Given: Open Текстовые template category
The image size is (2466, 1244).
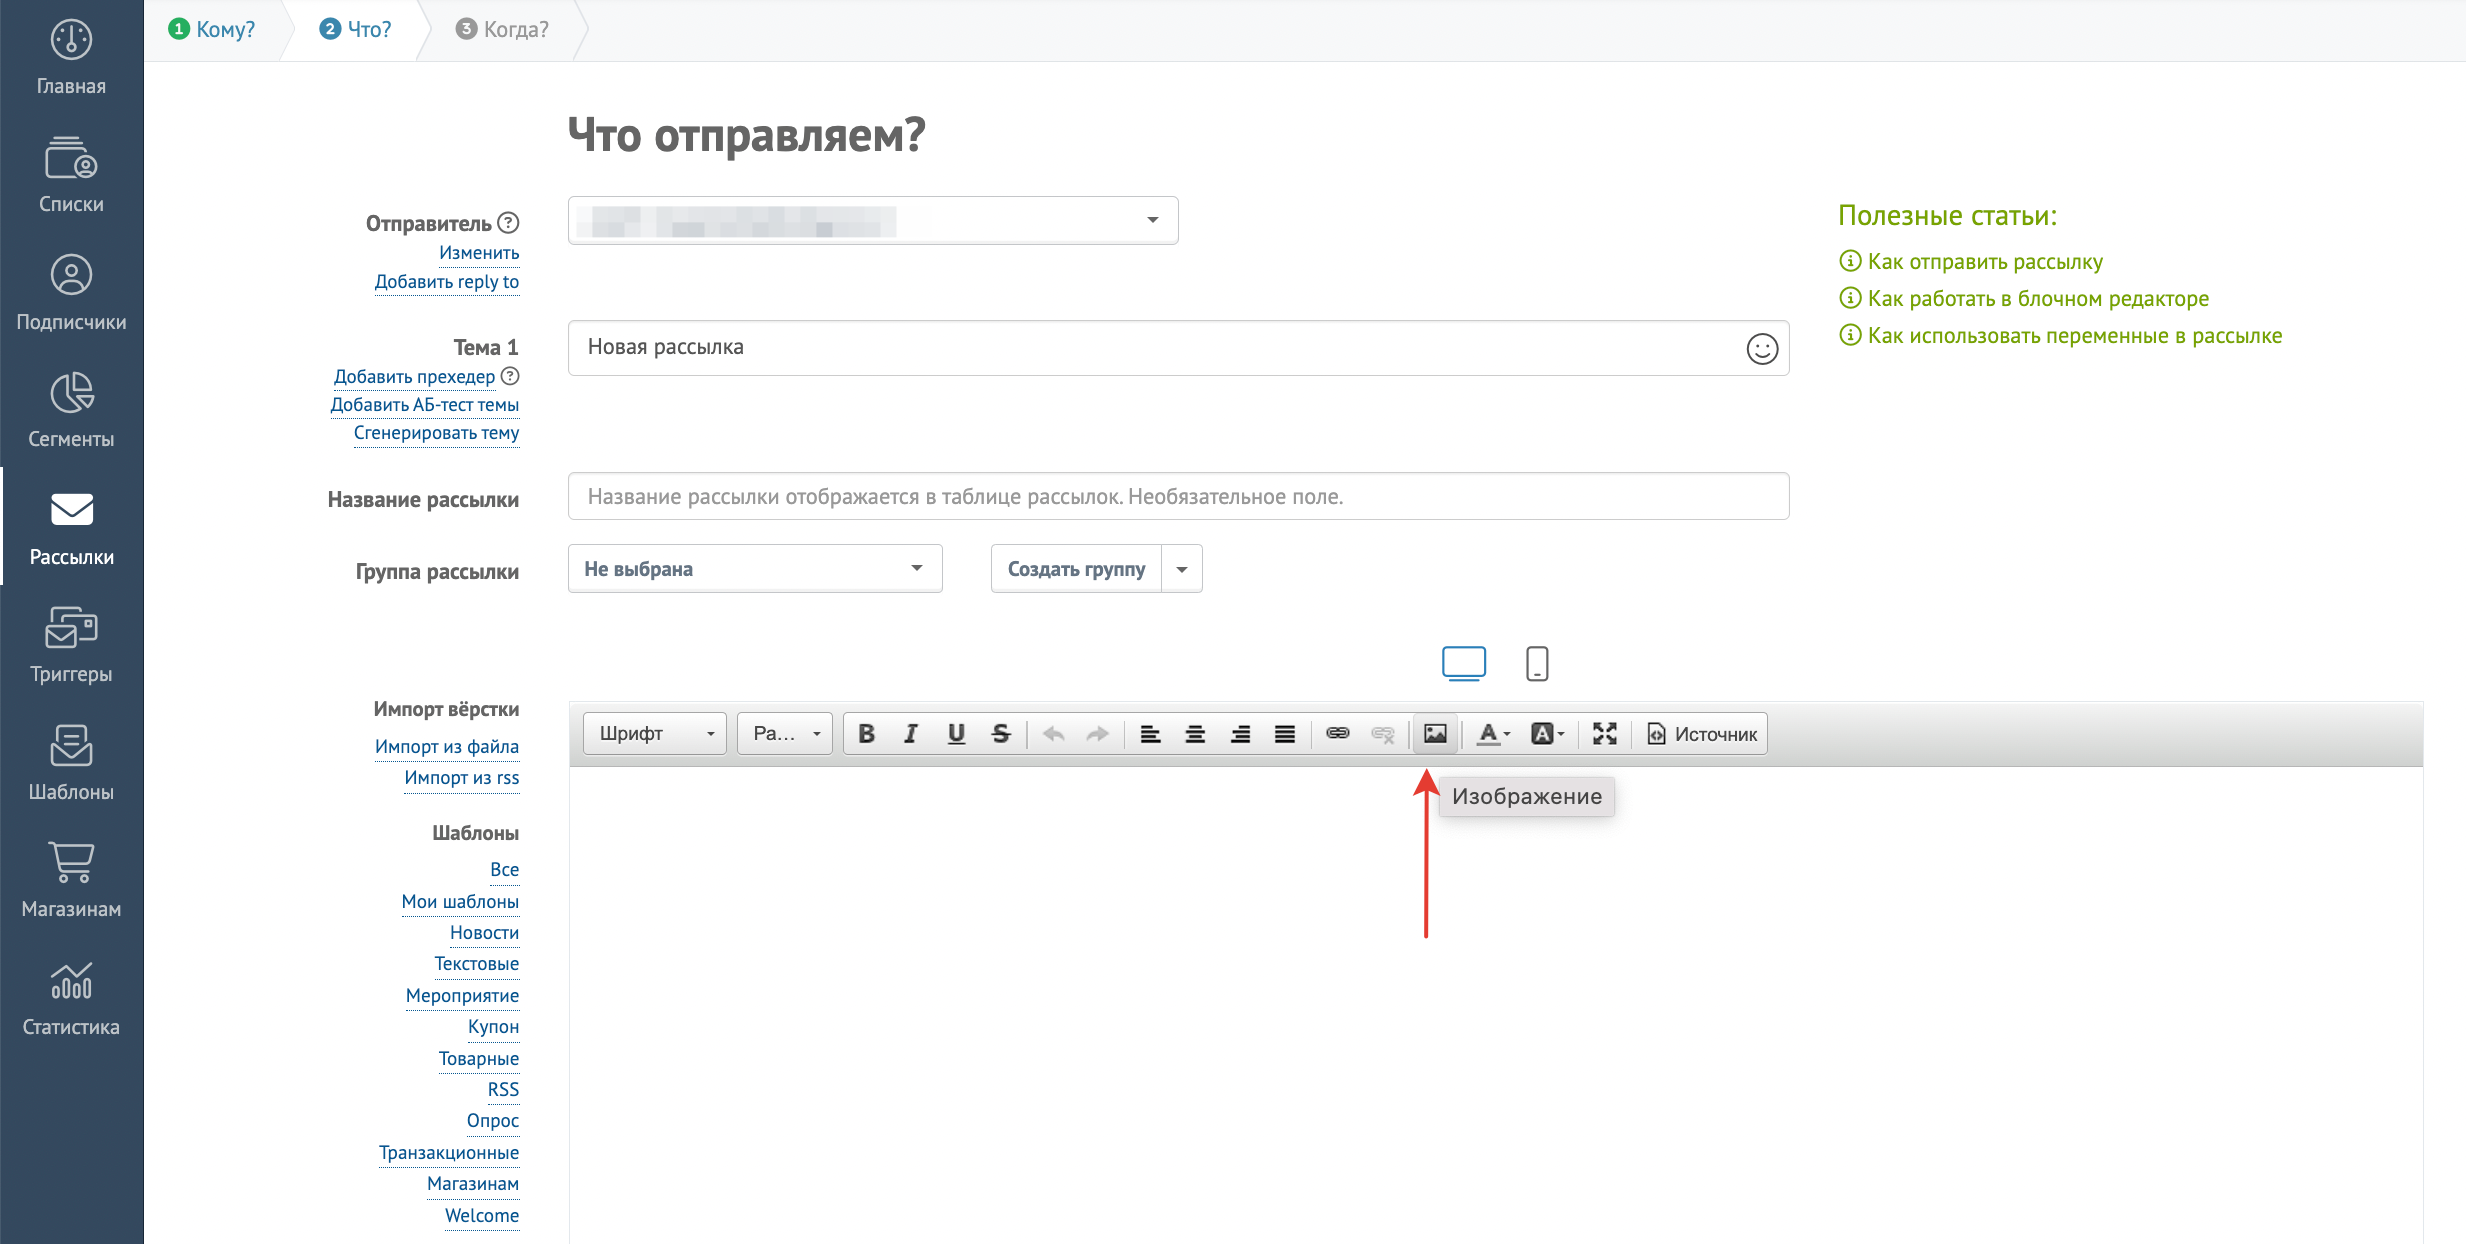Looking at the screenshot, I should point(477,964).
